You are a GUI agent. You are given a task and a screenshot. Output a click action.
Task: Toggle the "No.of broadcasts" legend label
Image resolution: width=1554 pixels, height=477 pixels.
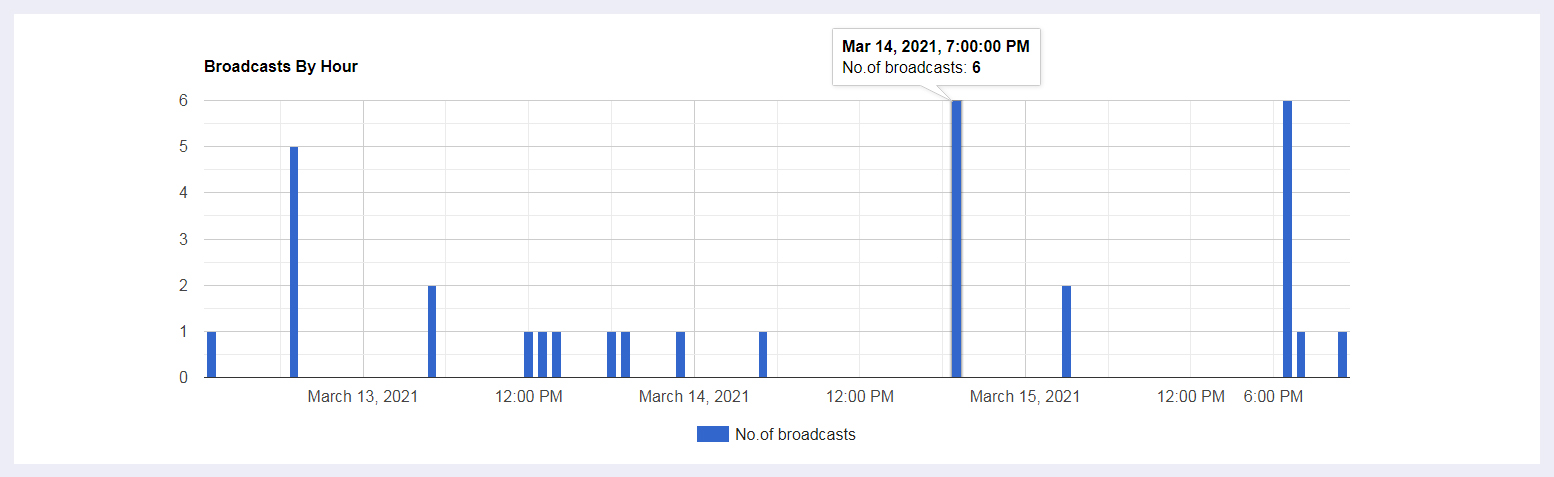795,434
